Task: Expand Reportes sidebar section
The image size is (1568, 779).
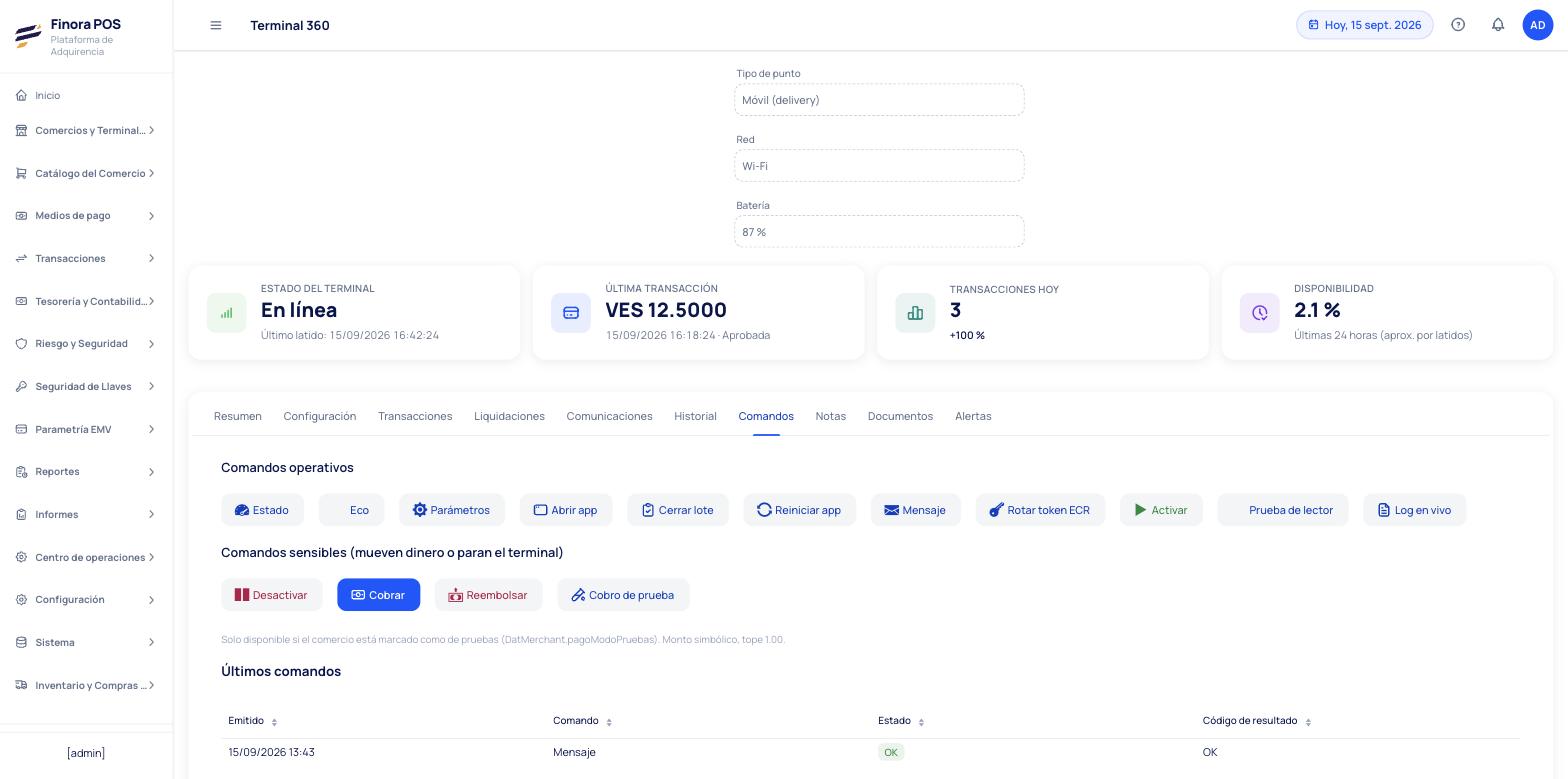Action: click(87, 472)
